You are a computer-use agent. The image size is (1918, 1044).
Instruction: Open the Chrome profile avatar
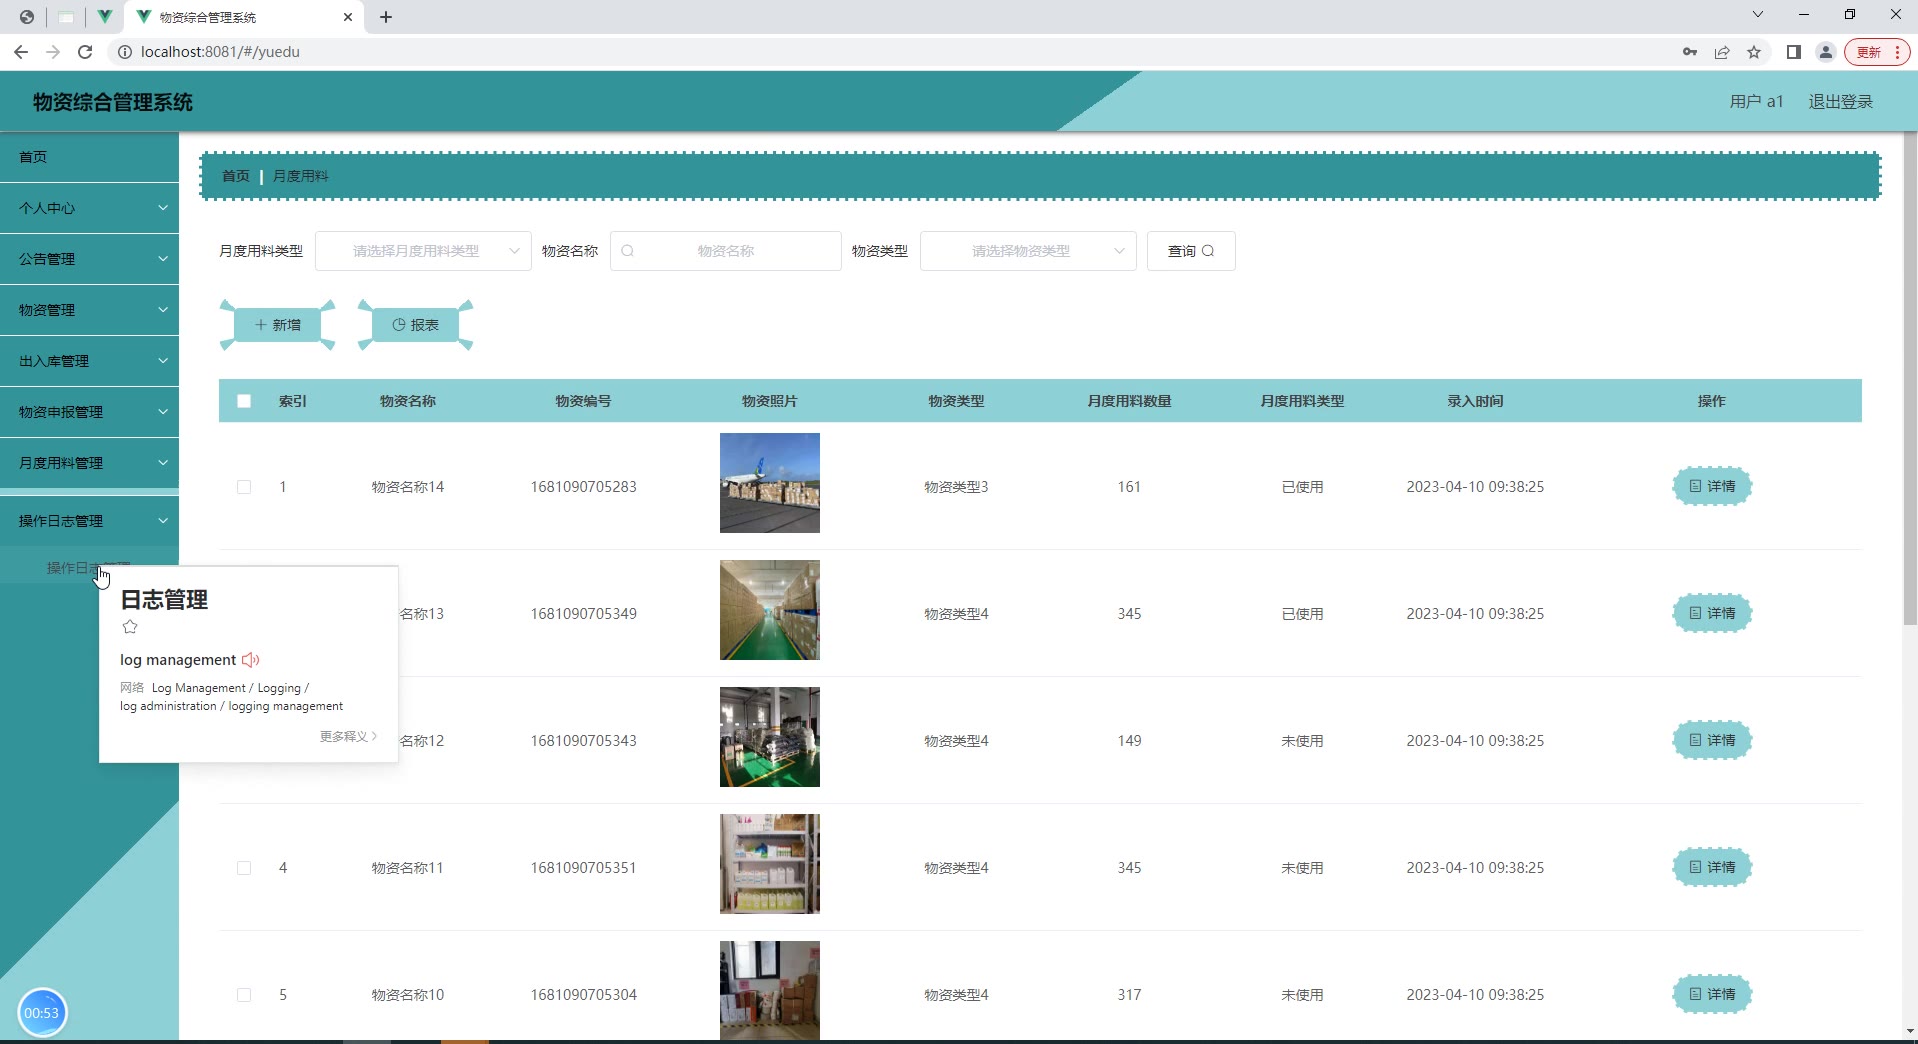pyautogui.click(x=1826, y=52)
